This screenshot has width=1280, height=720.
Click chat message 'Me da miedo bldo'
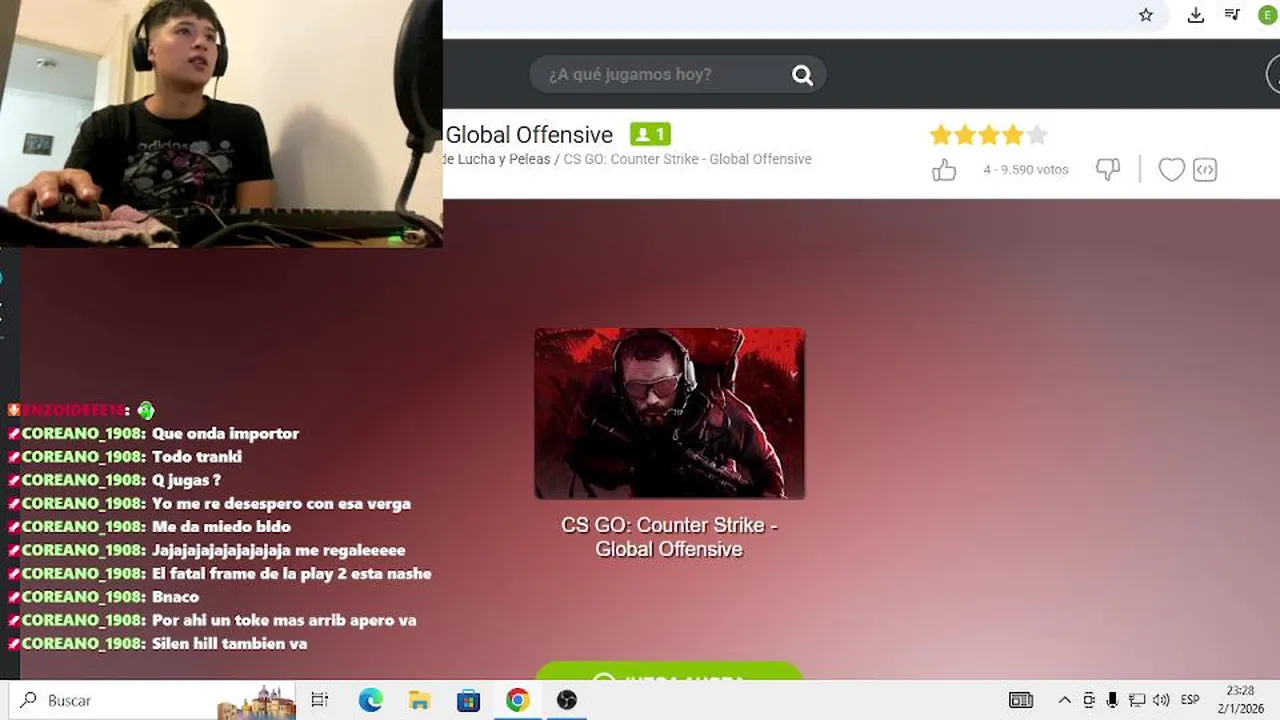pos(221,527)
